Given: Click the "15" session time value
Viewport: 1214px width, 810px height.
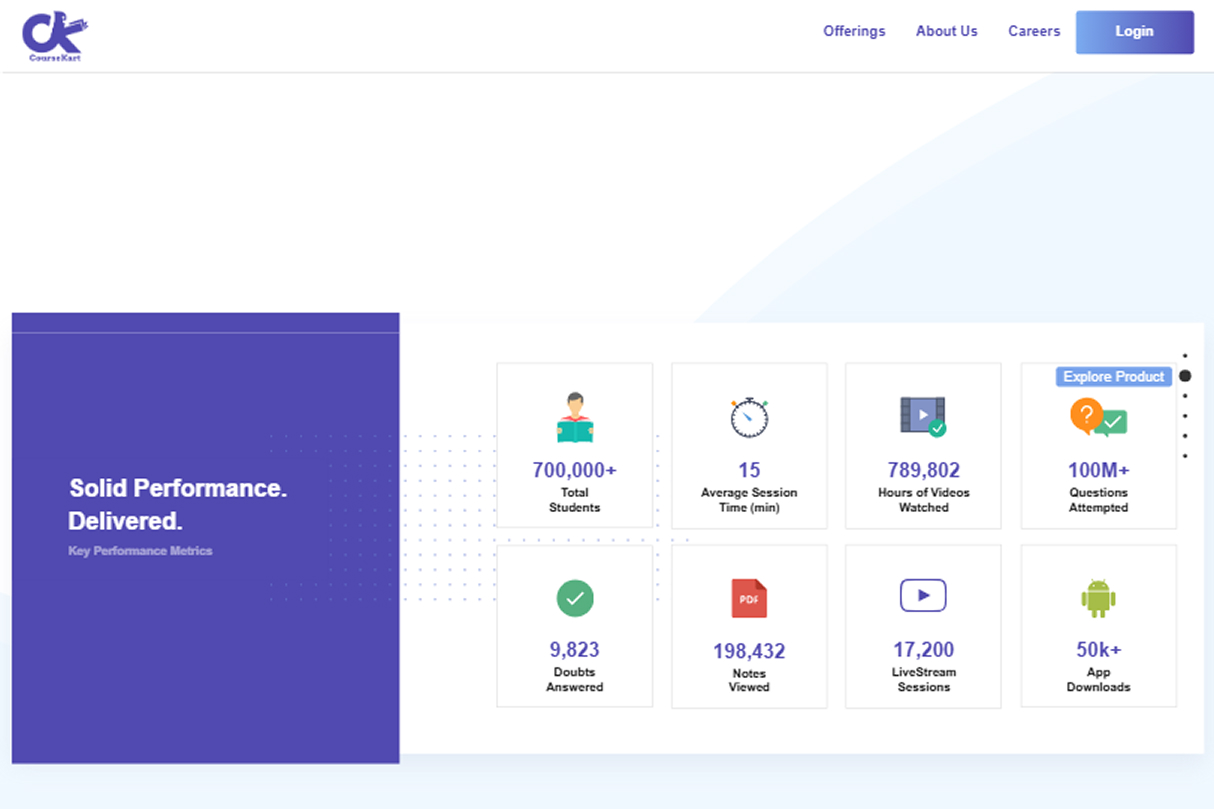Looking at the screenshot, I should coord(749,470).
